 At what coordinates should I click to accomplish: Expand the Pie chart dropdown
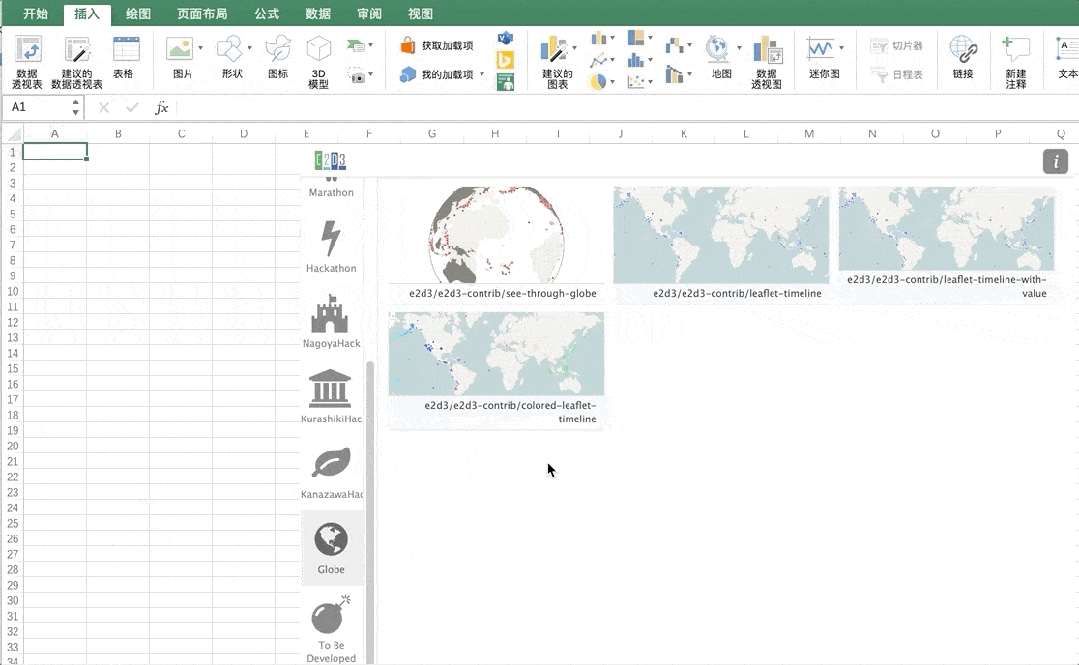[612, 82]
